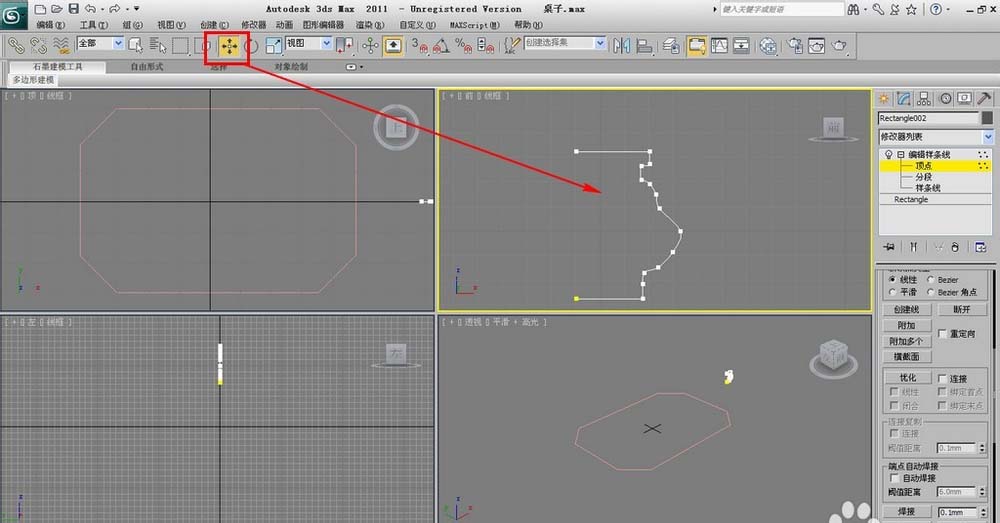
Task: Collapse the 编辑样条线 modifier tree
Action: (901, 154)
